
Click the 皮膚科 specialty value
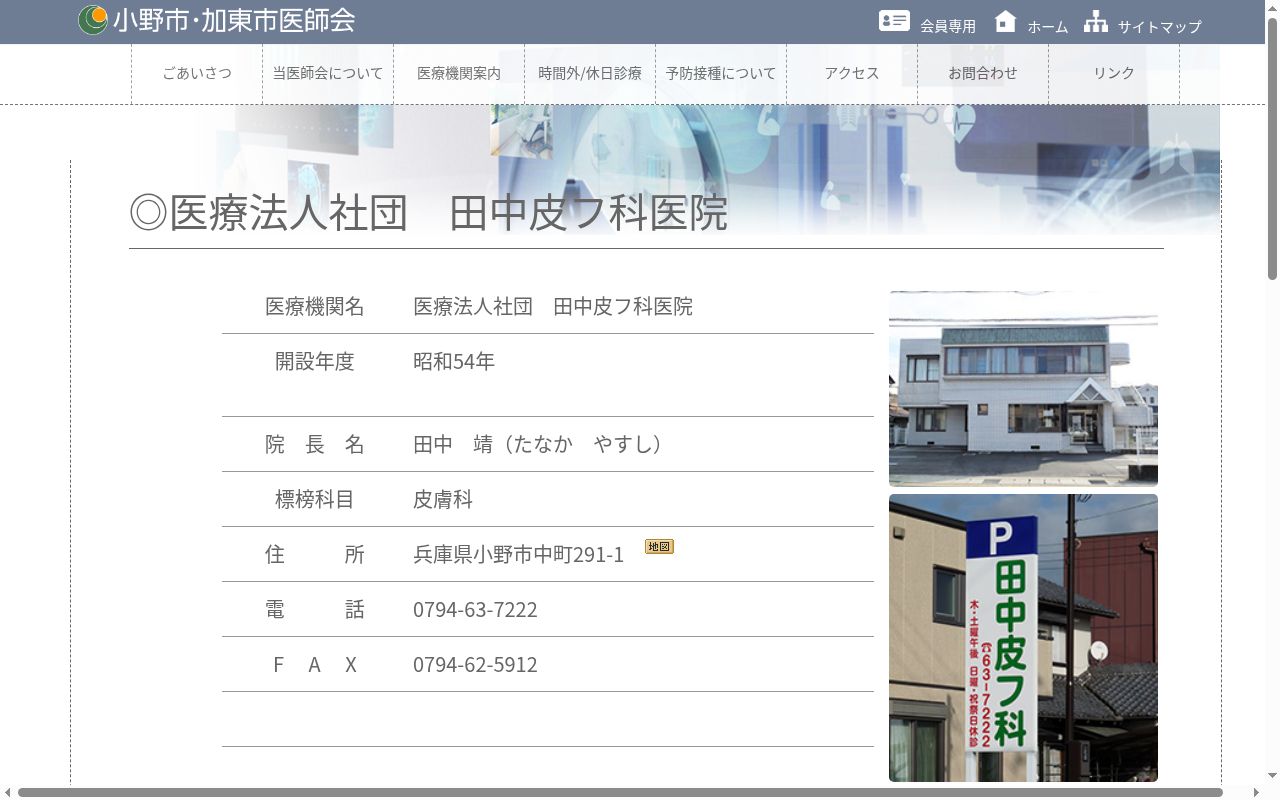click(x=443, y=499)
